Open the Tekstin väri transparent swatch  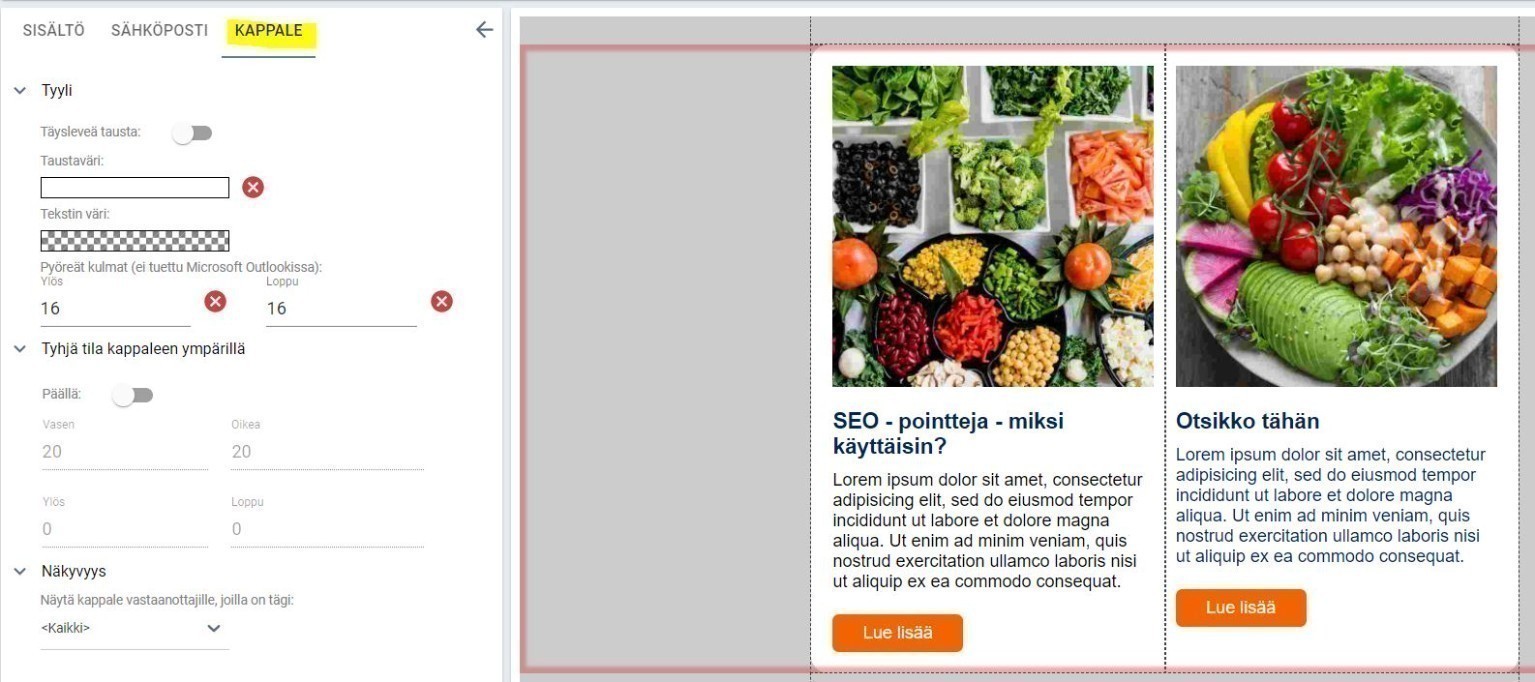coord(135,241)
